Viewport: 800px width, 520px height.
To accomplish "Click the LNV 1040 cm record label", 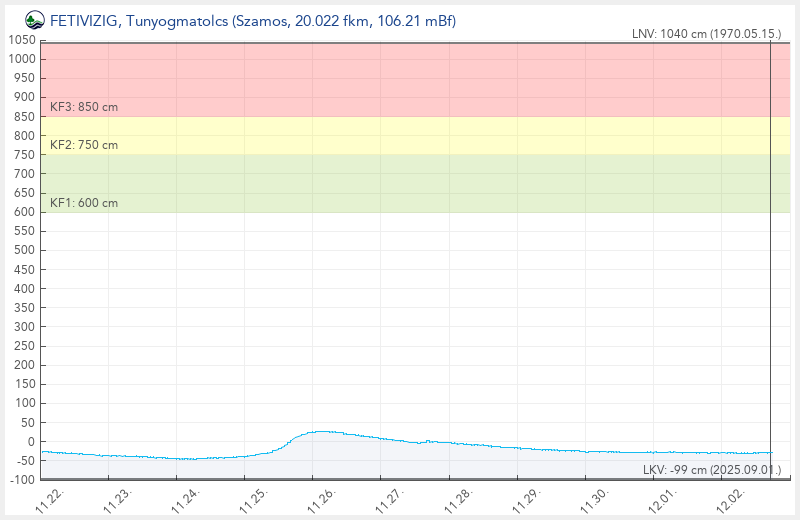I will click(706, 34).
